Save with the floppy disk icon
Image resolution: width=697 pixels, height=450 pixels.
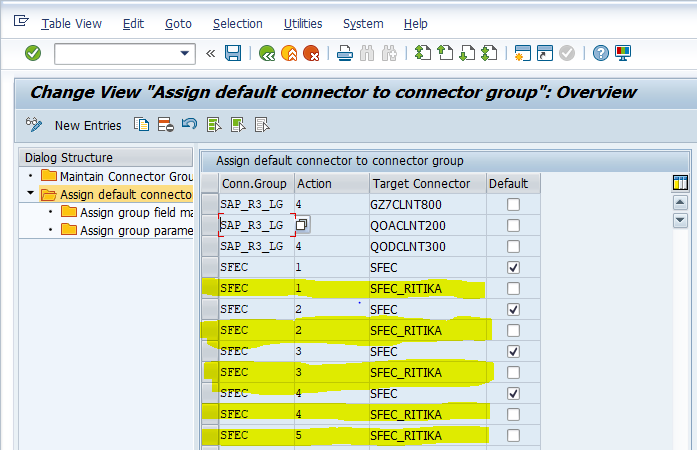point(233,53)
